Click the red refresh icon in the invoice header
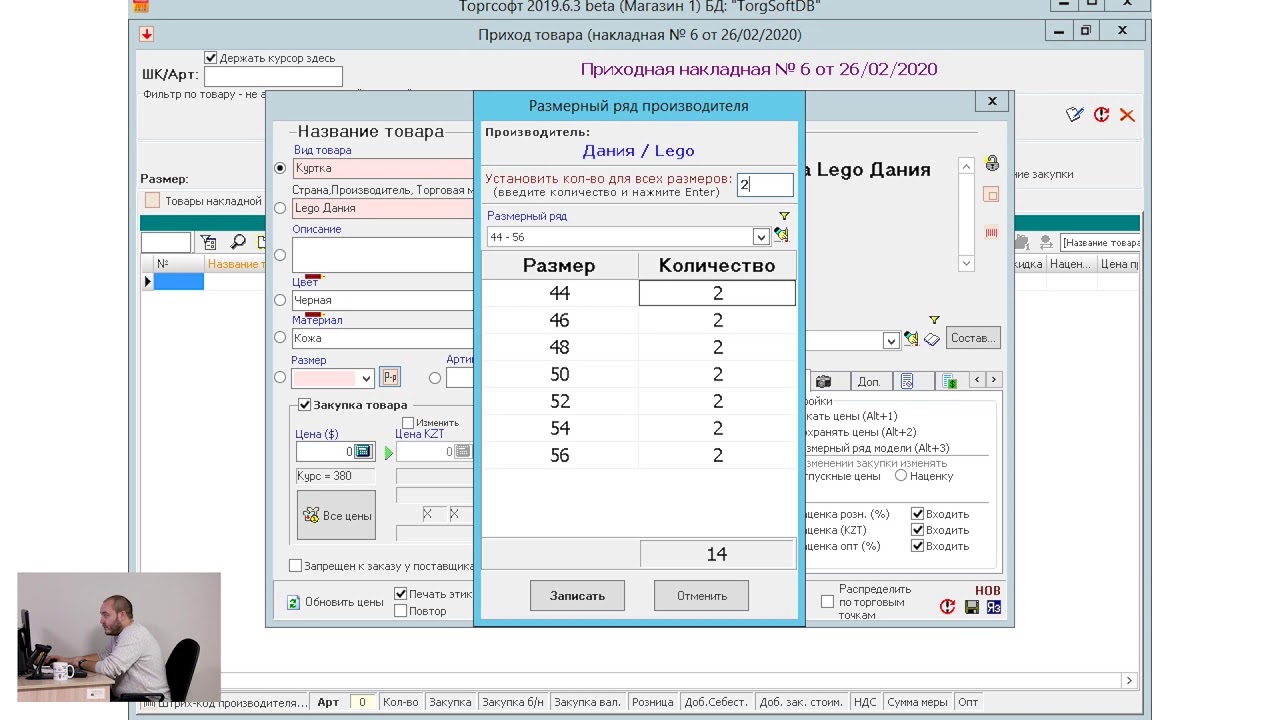The image size is (1280, 720). [1101, 115]
